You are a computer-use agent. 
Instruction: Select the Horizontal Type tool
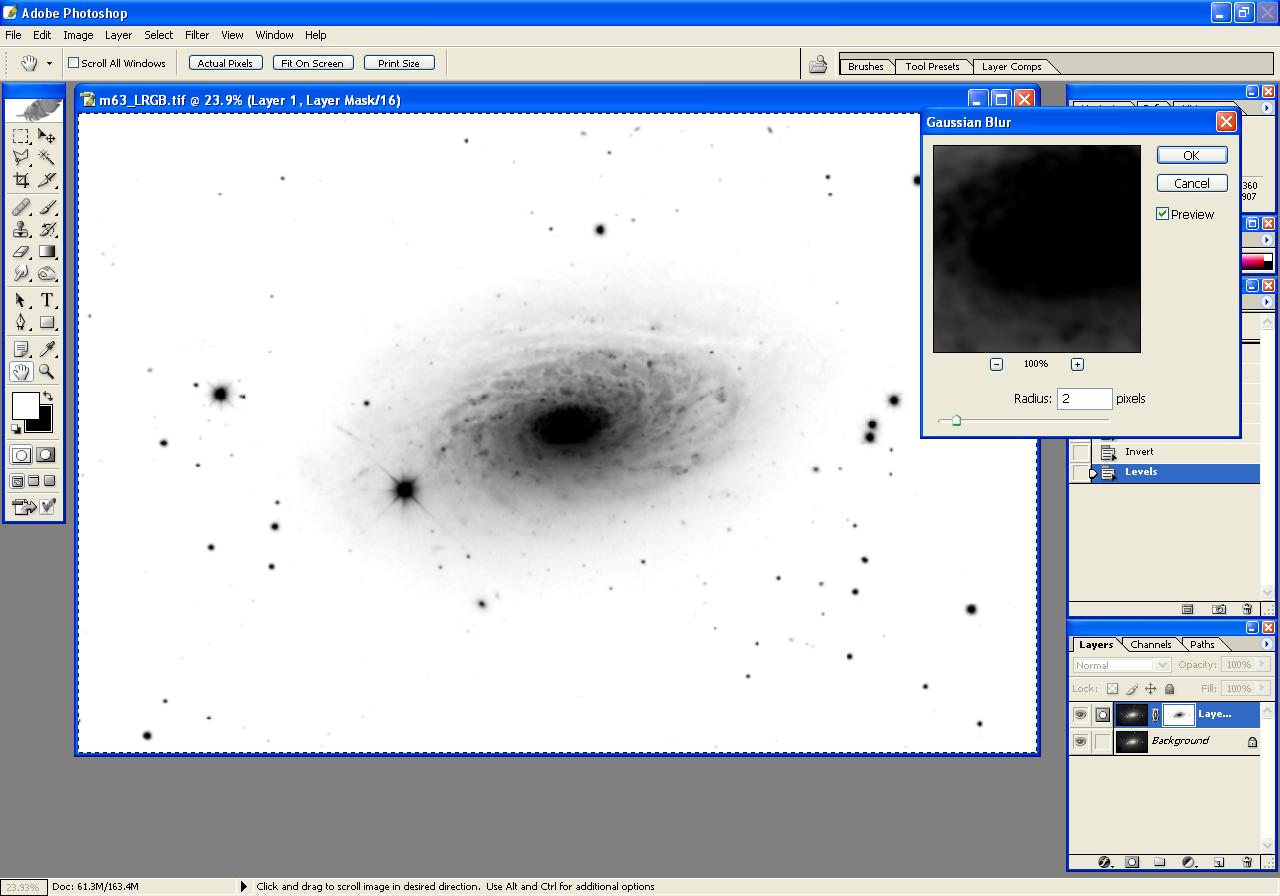(47, 300)
